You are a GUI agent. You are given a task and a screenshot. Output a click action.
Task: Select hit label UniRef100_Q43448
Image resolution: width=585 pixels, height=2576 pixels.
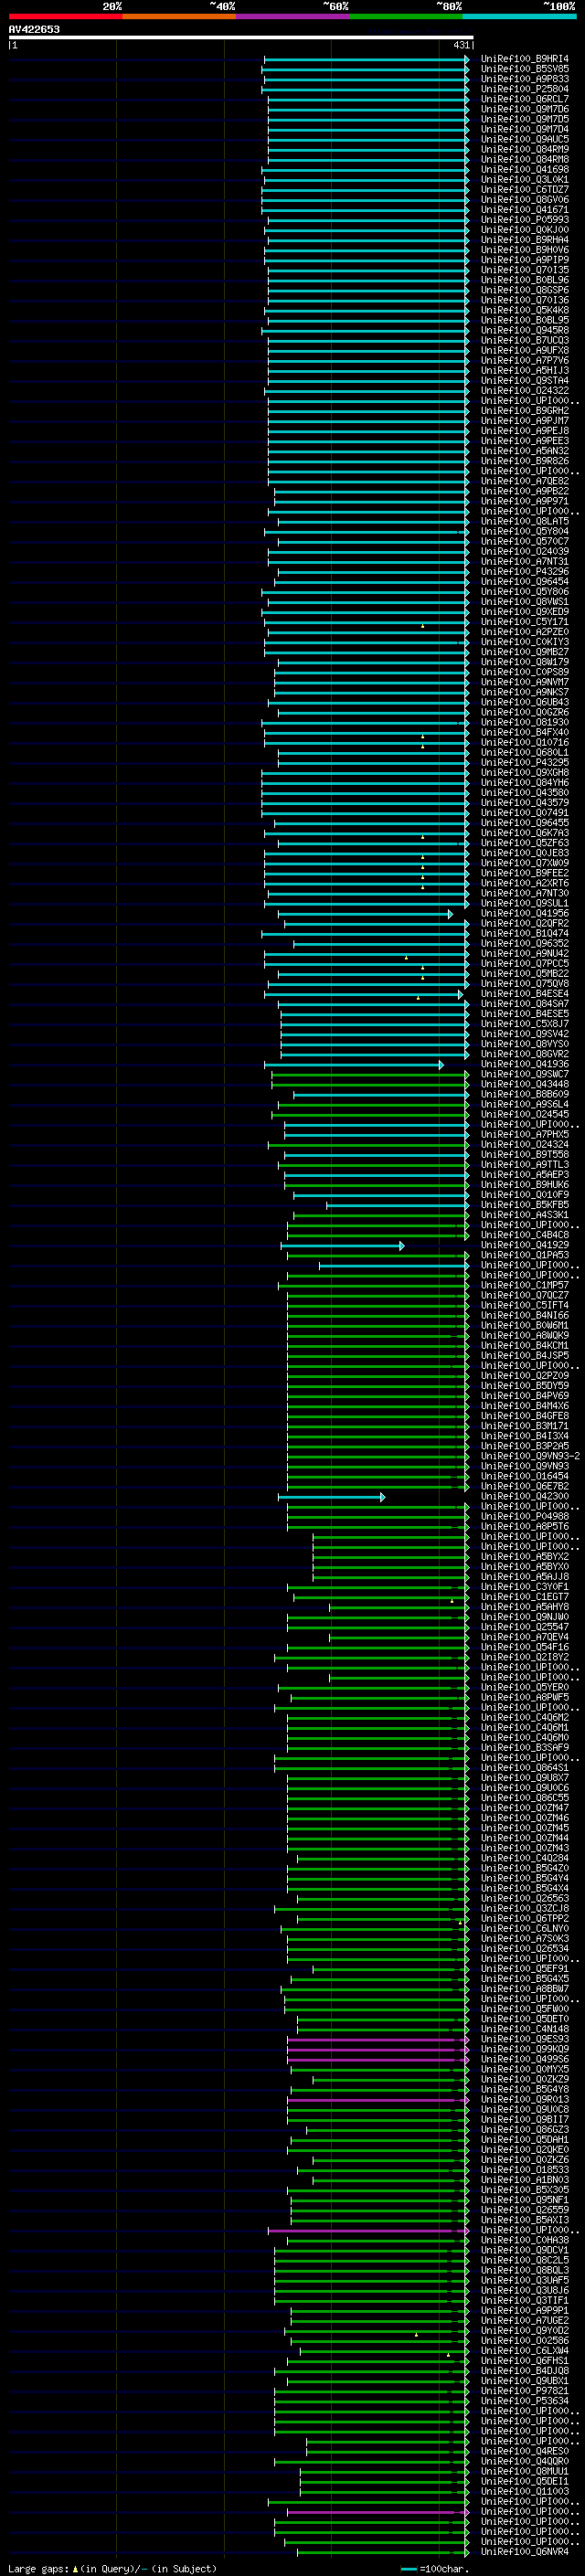tap(524, 1084)
